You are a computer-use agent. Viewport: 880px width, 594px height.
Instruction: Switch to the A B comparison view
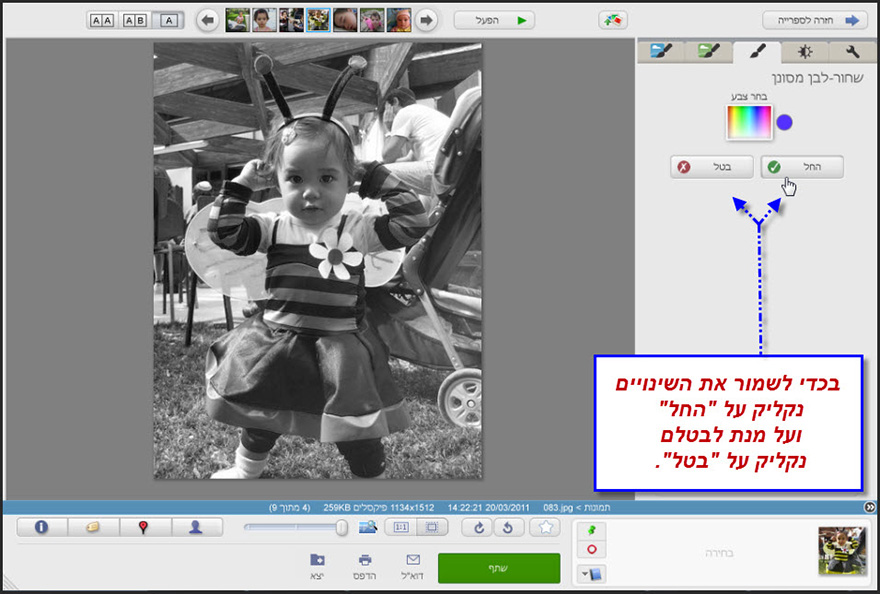(135, 19)
